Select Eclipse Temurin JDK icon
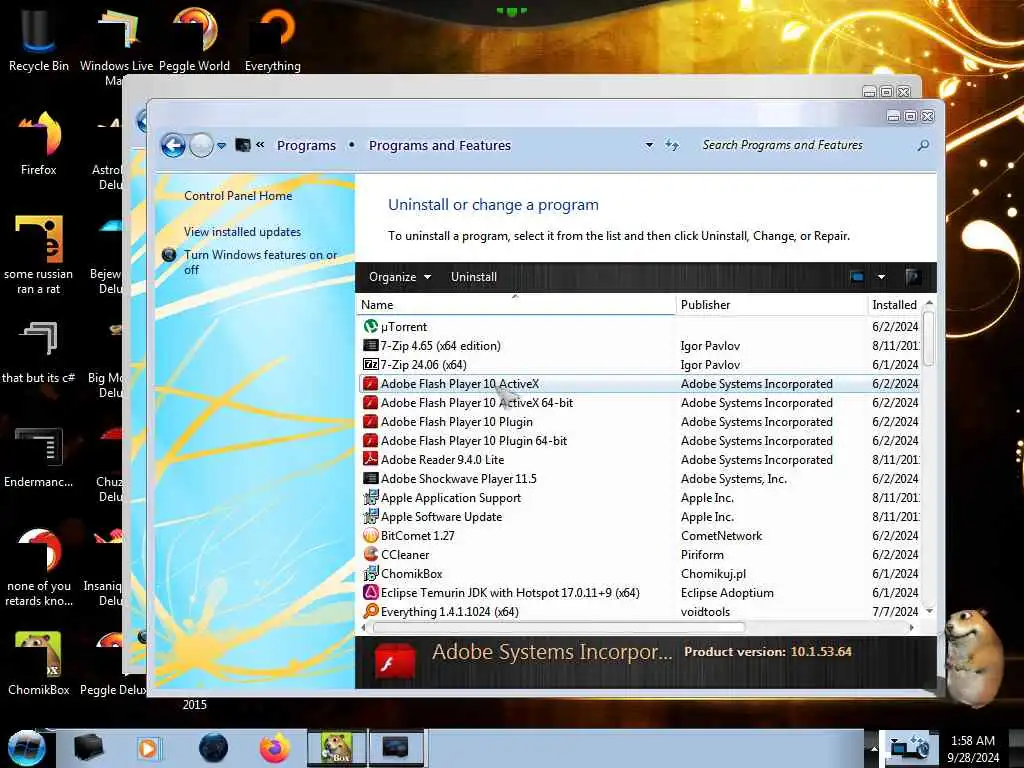The height and width of the screenshot is (768, 1024). pyautogui.click(x=370, y=592)
